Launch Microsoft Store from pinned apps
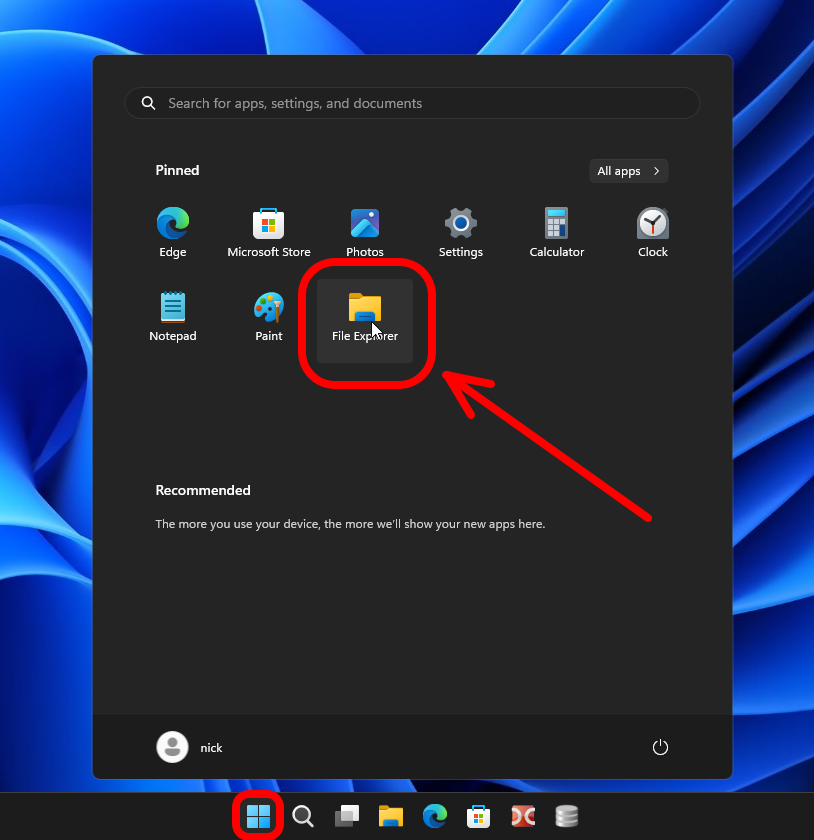Image resolution: width=814 pixels, height=840 pixels. pyautogui.click(x=269, y=233)
